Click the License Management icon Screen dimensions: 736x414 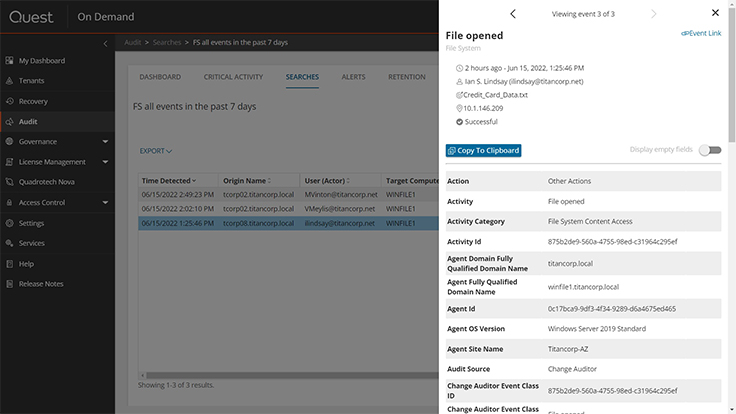(9, 162)
